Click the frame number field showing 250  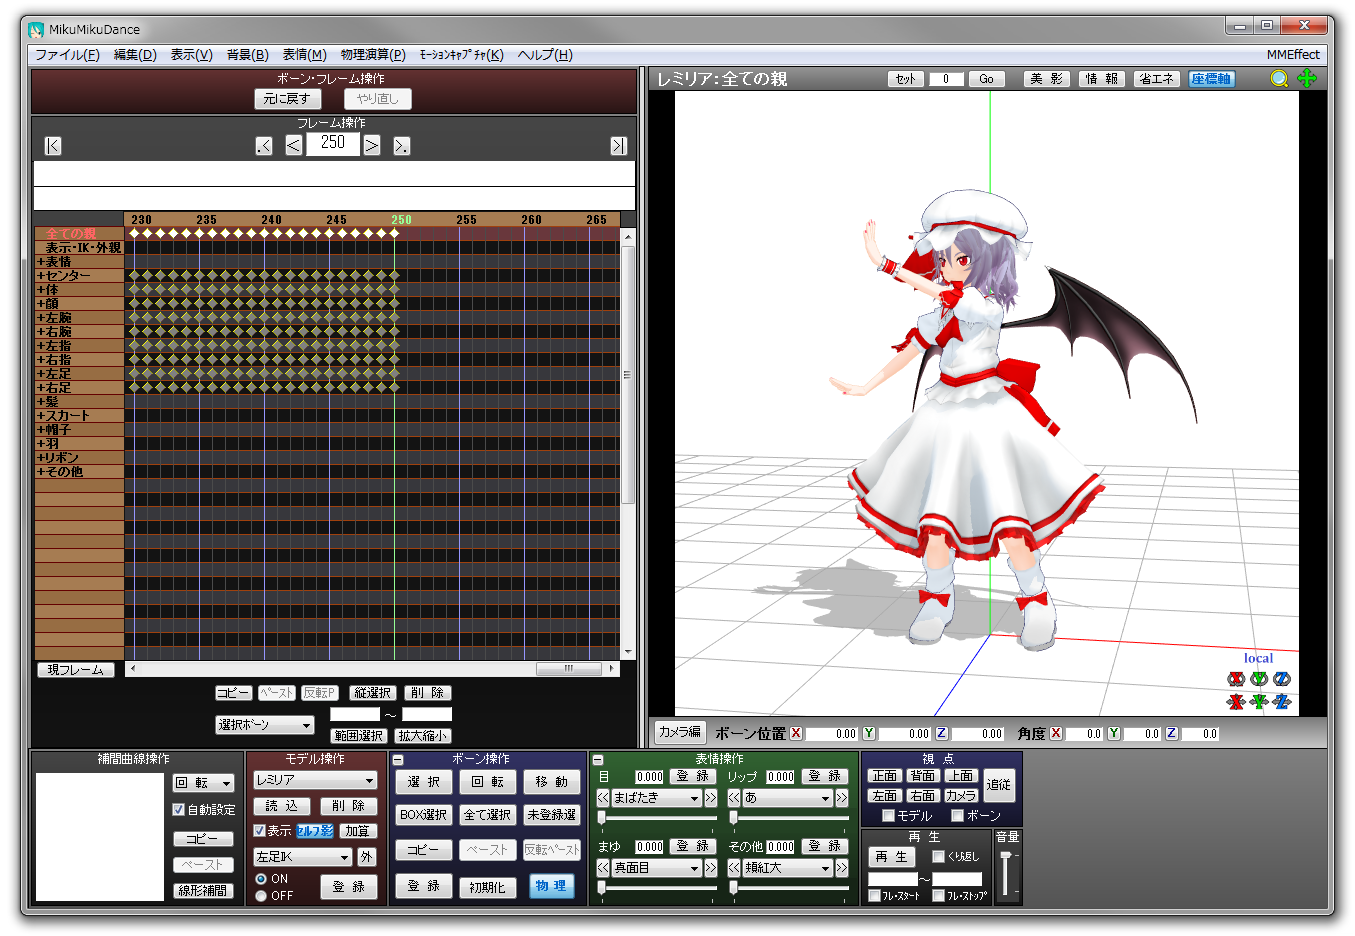pyautogui.click(x=333, y=144)
